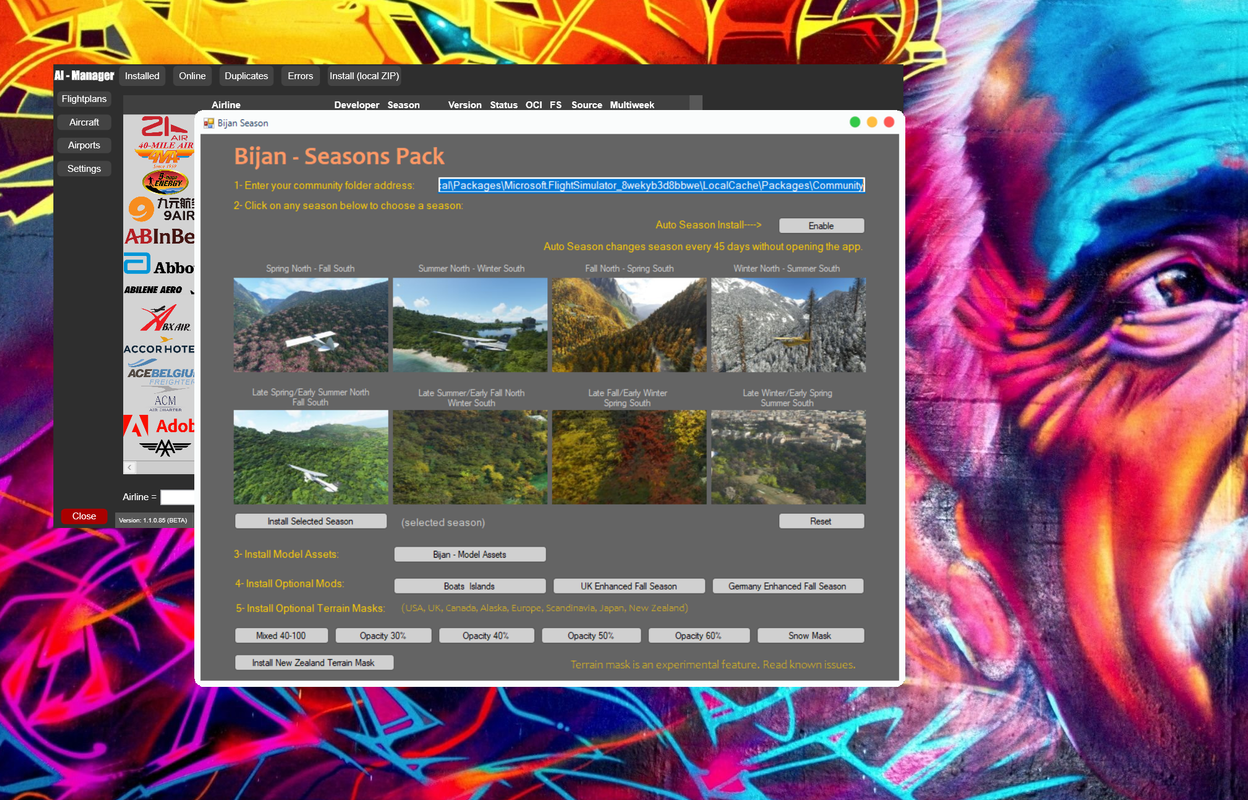Select Aircraft in AI-Manager sidebar

point(84,122)
